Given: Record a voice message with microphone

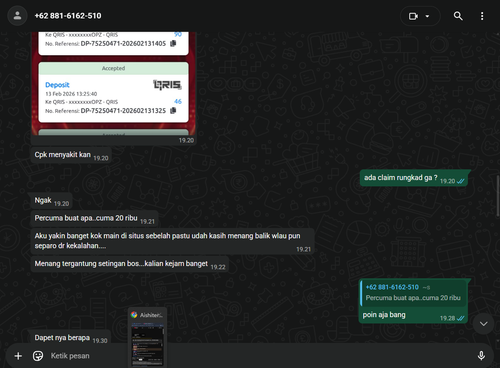Looking at the screenshot, I should pos(481,356).
